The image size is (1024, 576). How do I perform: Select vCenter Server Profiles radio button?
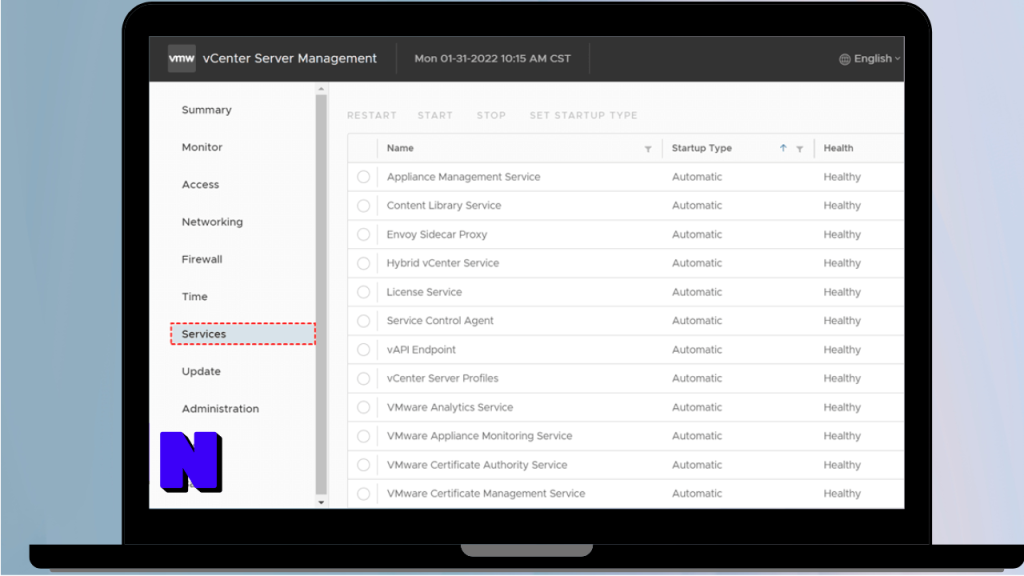364,378
